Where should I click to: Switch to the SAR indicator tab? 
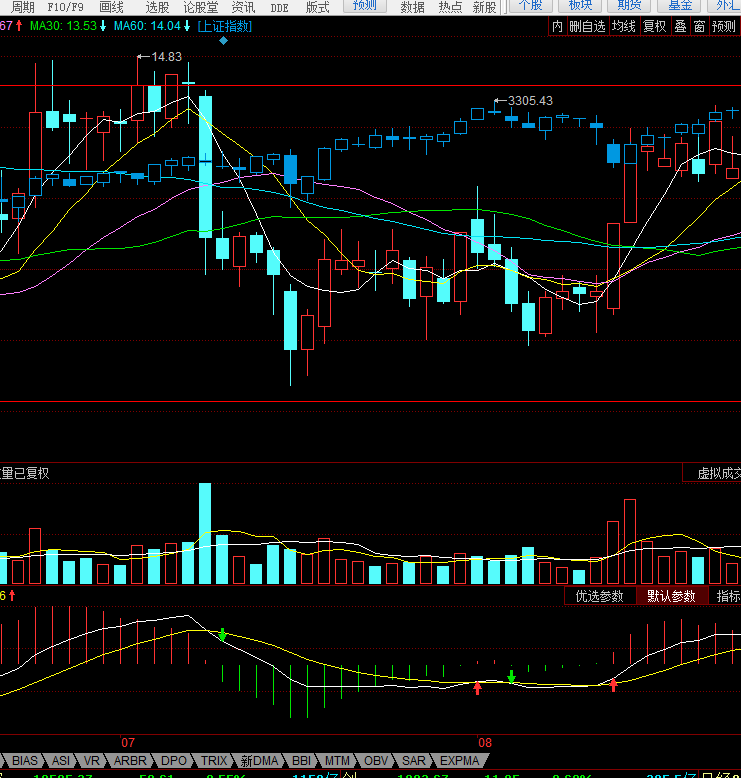[x=413, y=760]
